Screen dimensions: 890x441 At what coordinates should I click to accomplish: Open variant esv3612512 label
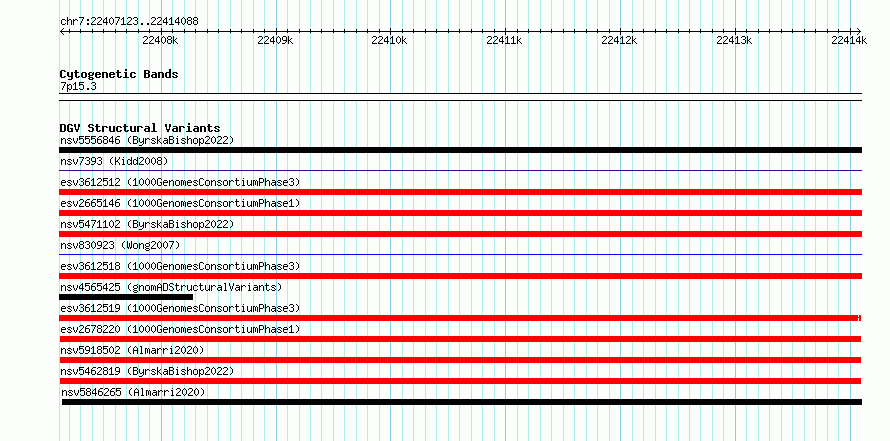(180, 182)
